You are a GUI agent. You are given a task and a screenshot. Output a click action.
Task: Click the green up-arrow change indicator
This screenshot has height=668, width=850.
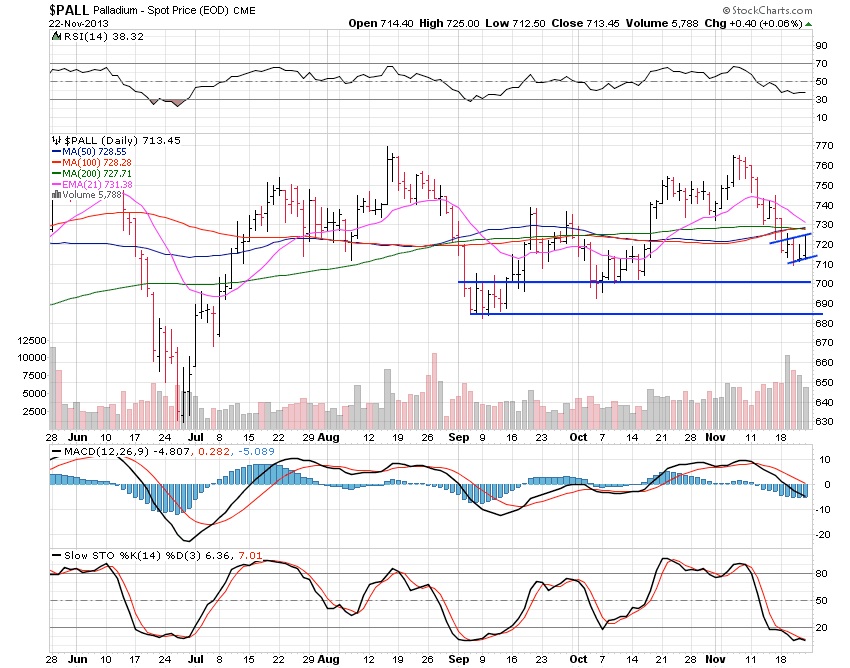(808, 24)
